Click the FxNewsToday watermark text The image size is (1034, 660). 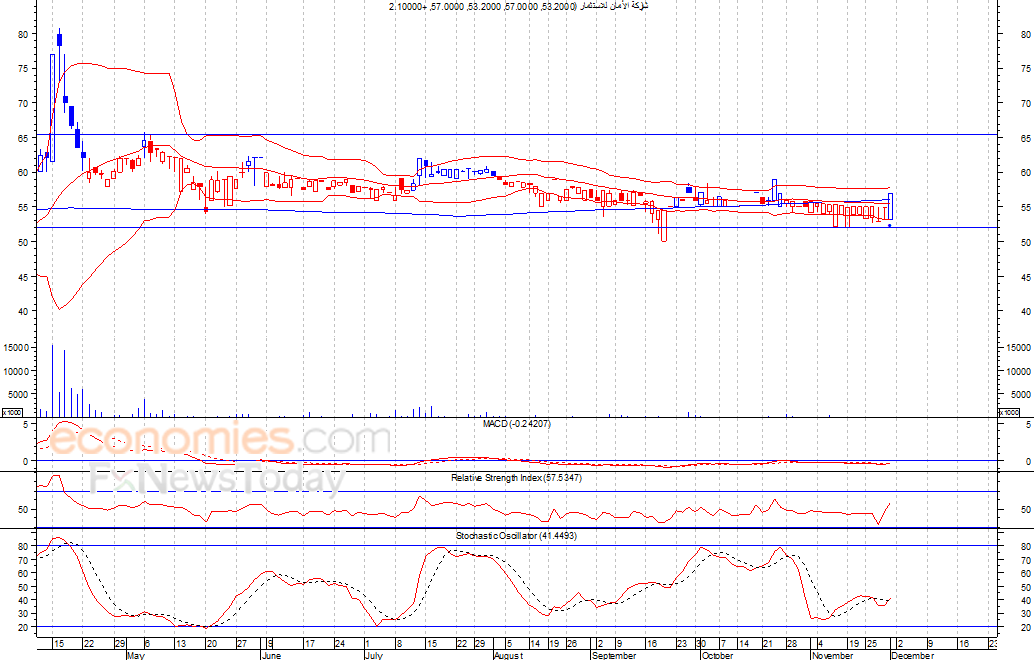217,481
